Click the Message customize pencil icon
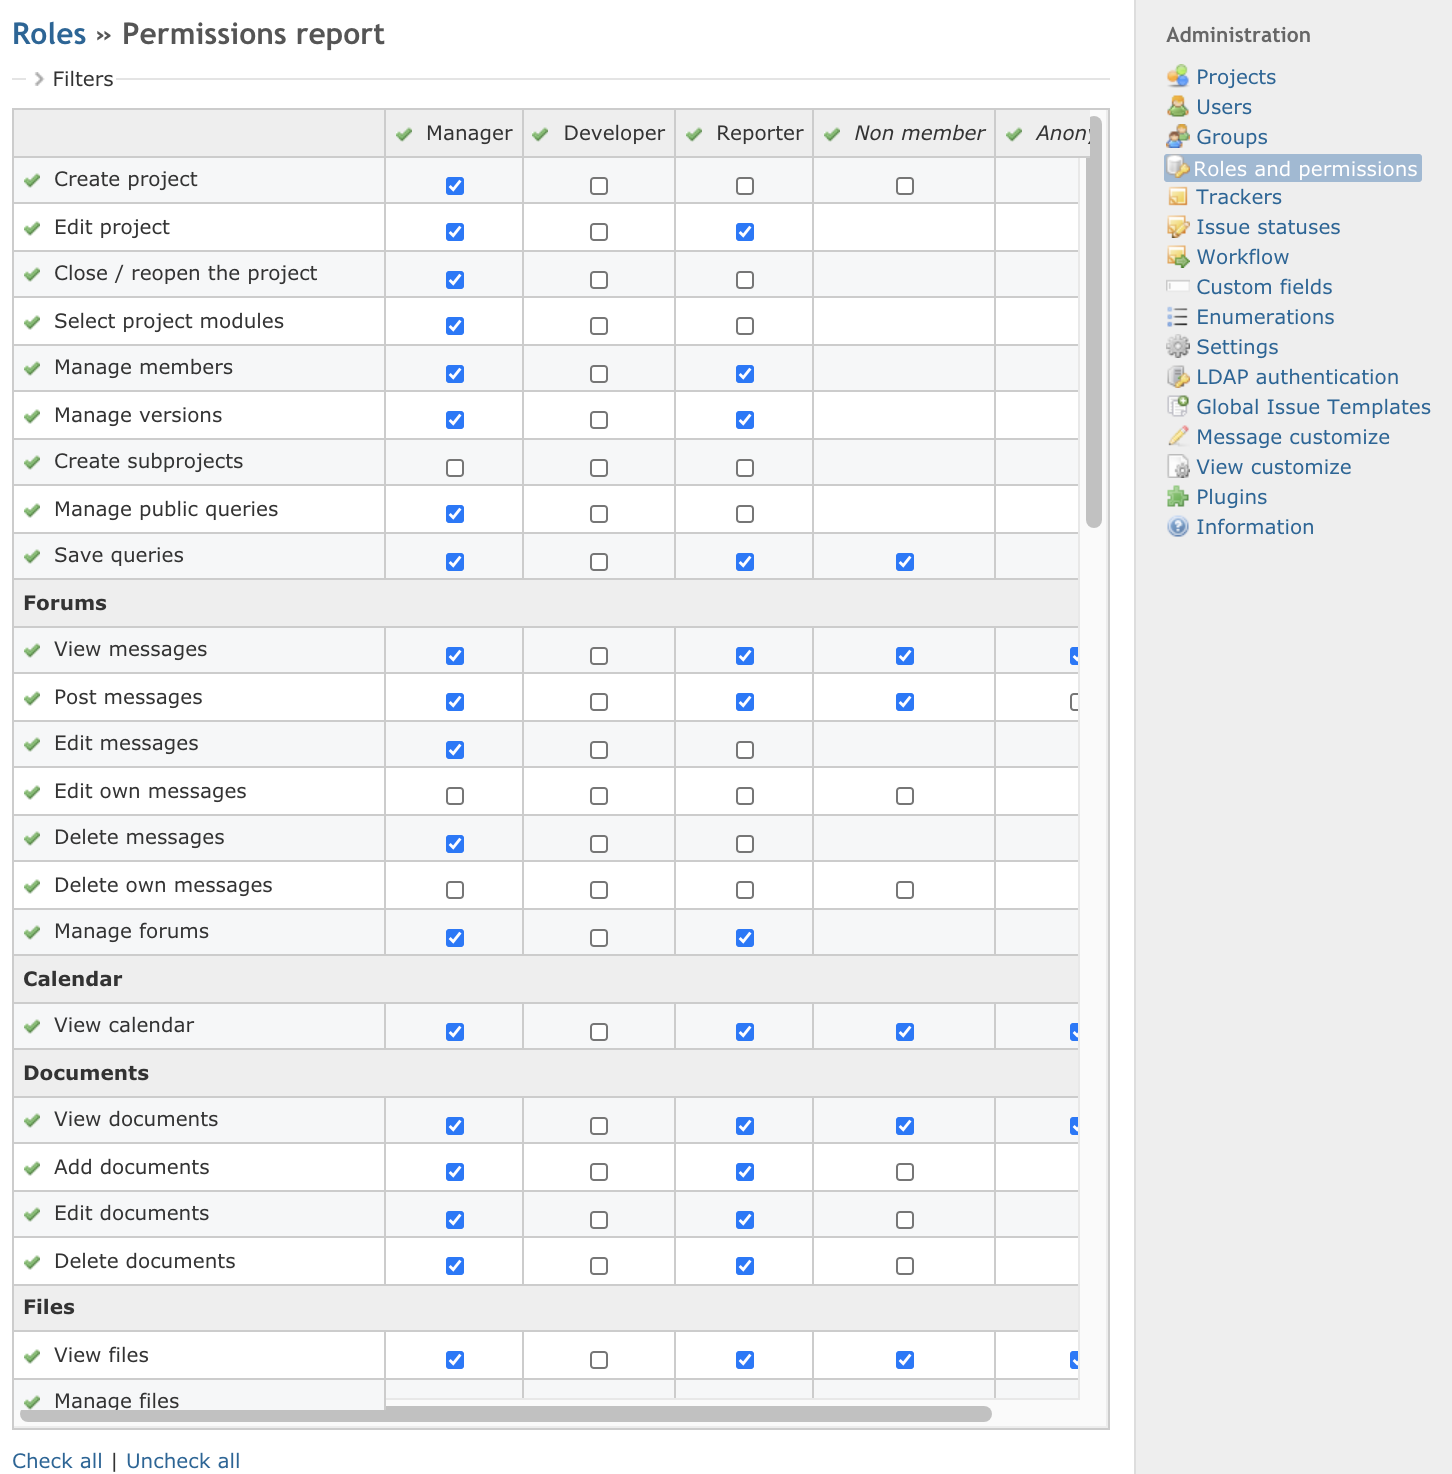Image resolution: width=1452 pixels, height=1474 pixels. tap(1178, 436)
